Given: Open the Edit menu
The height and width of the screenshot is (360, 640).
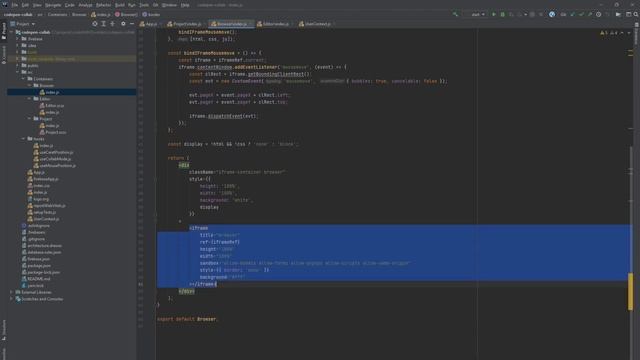Looking at the screenshot, I should (25, 5).
